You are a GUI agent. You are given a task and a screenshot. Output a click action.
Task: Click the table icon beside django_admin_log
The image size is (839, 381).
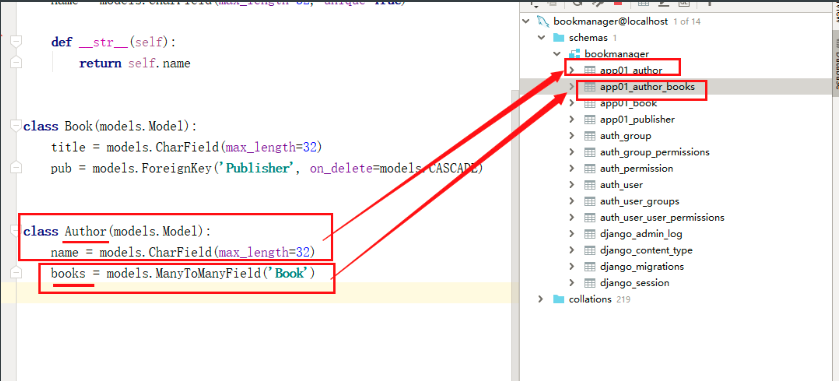pos(590,234)
